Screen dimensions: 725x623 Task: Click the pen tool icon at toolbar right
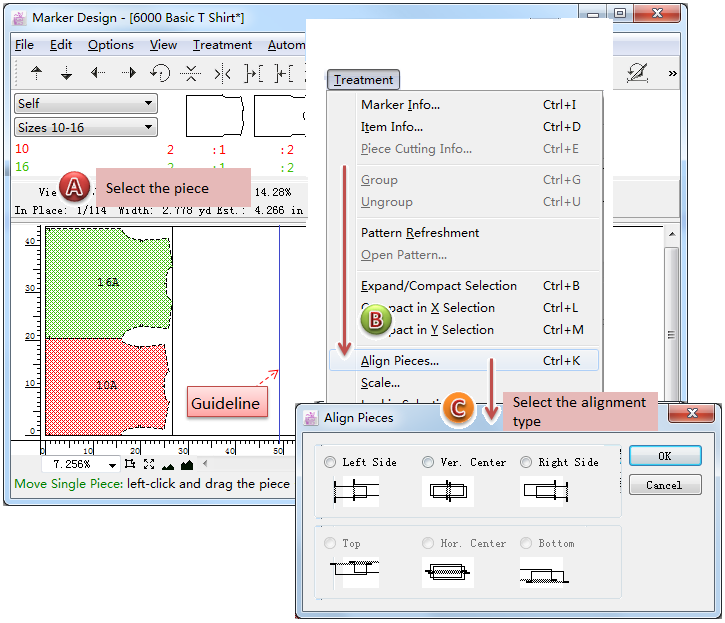click(x=636, y=73)
